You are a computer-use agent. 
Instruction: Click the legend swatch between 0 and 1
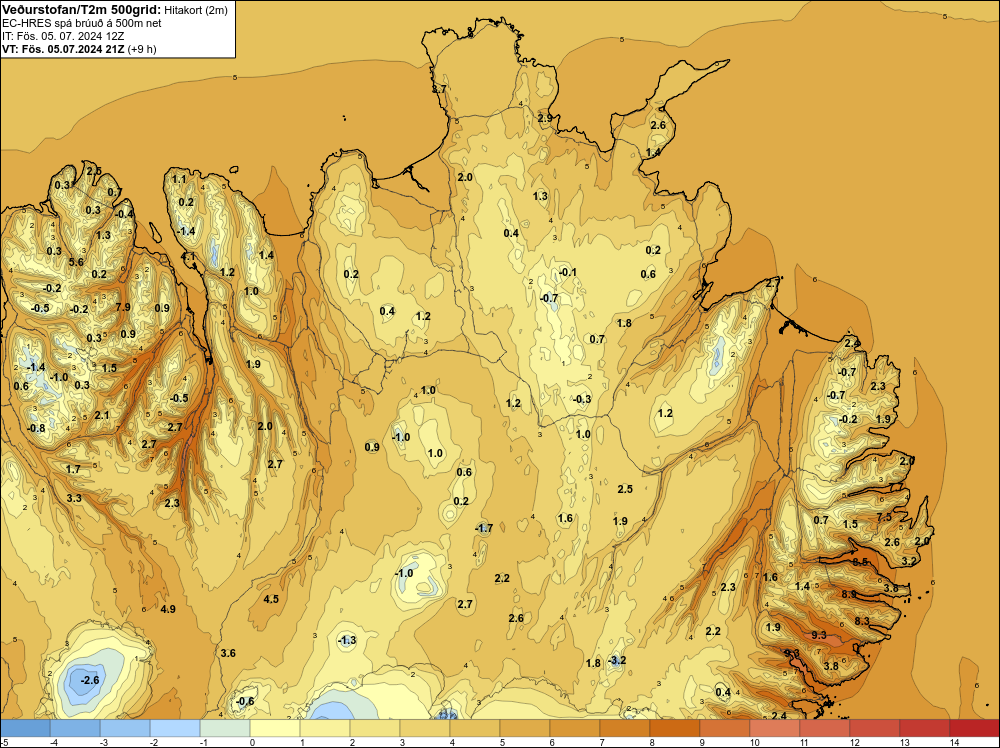276,728
